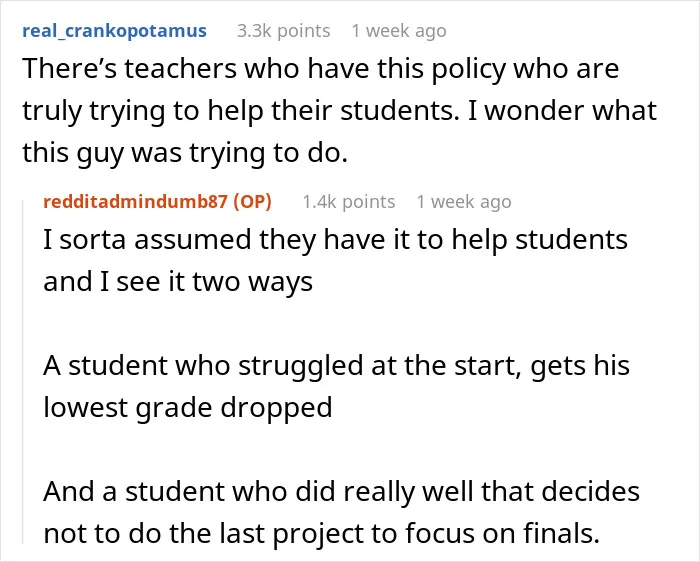The height and width of the screenshot is (562, 700).
Task: Click line starting "truly trying to help"
Action: [x=339, y=112]
